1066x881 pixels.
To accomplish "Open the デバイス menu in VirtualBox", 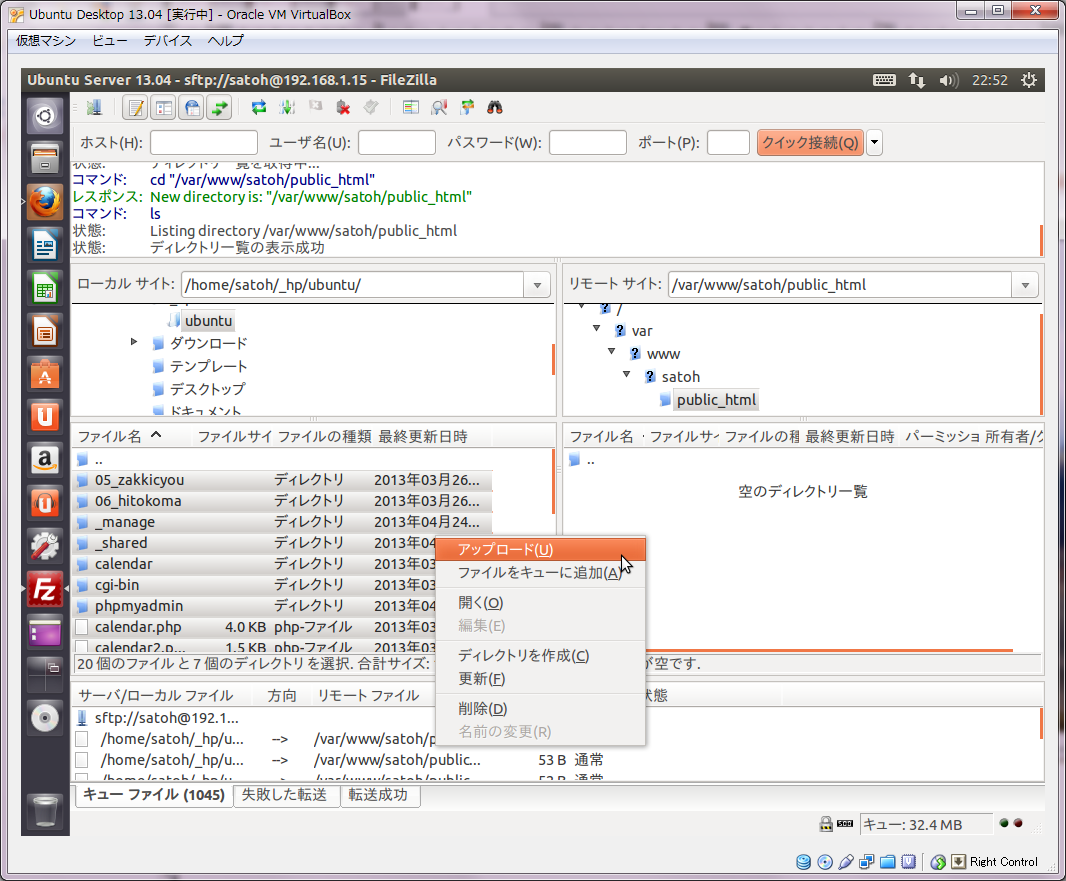I will [x=167, y=41].
